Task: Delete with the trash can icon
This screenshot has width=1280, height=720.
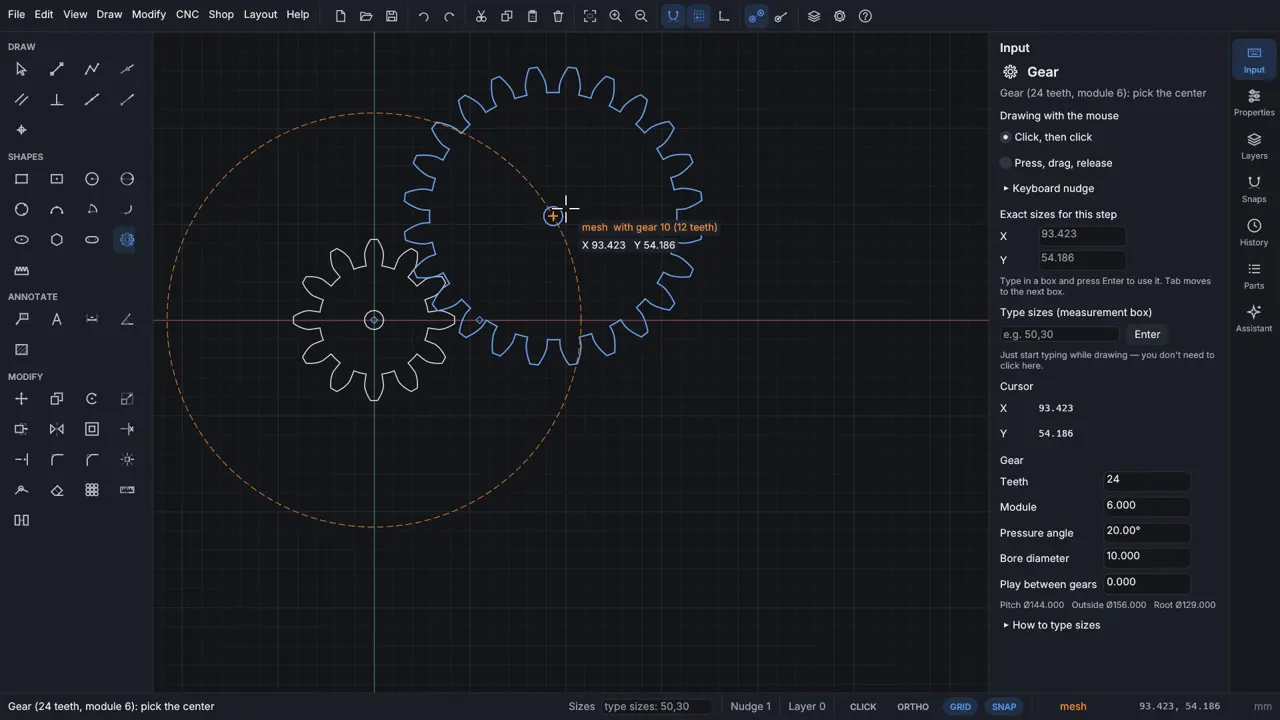Action: (x=558, y=16)
